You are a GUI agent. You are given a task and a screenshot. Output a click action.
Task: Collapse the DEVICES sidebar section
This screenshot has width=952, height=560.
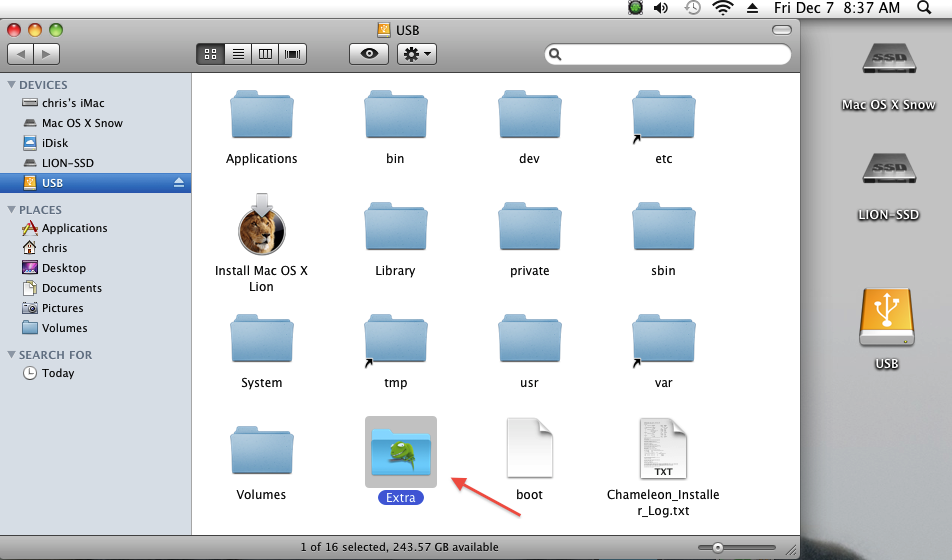(11, 84)
